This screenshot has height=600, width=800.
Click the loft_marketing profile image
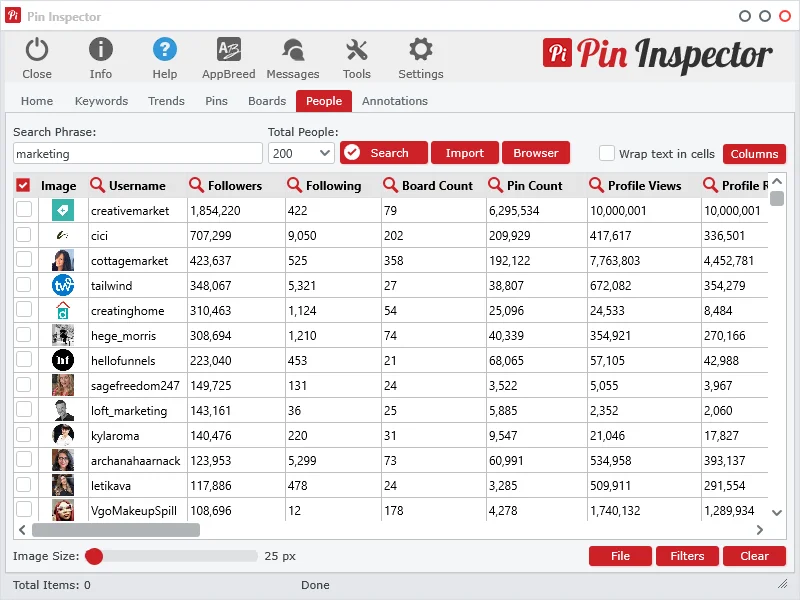pos(63,410)
